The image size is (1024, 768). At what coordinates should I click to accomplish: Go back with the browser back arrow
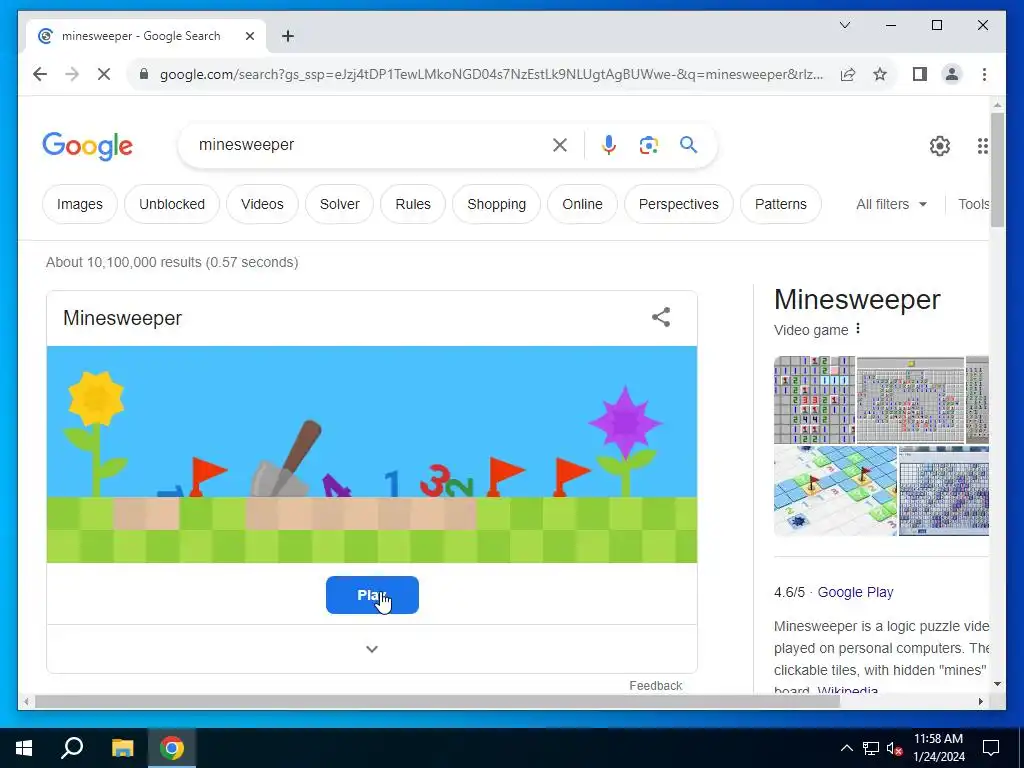point(40,74)
